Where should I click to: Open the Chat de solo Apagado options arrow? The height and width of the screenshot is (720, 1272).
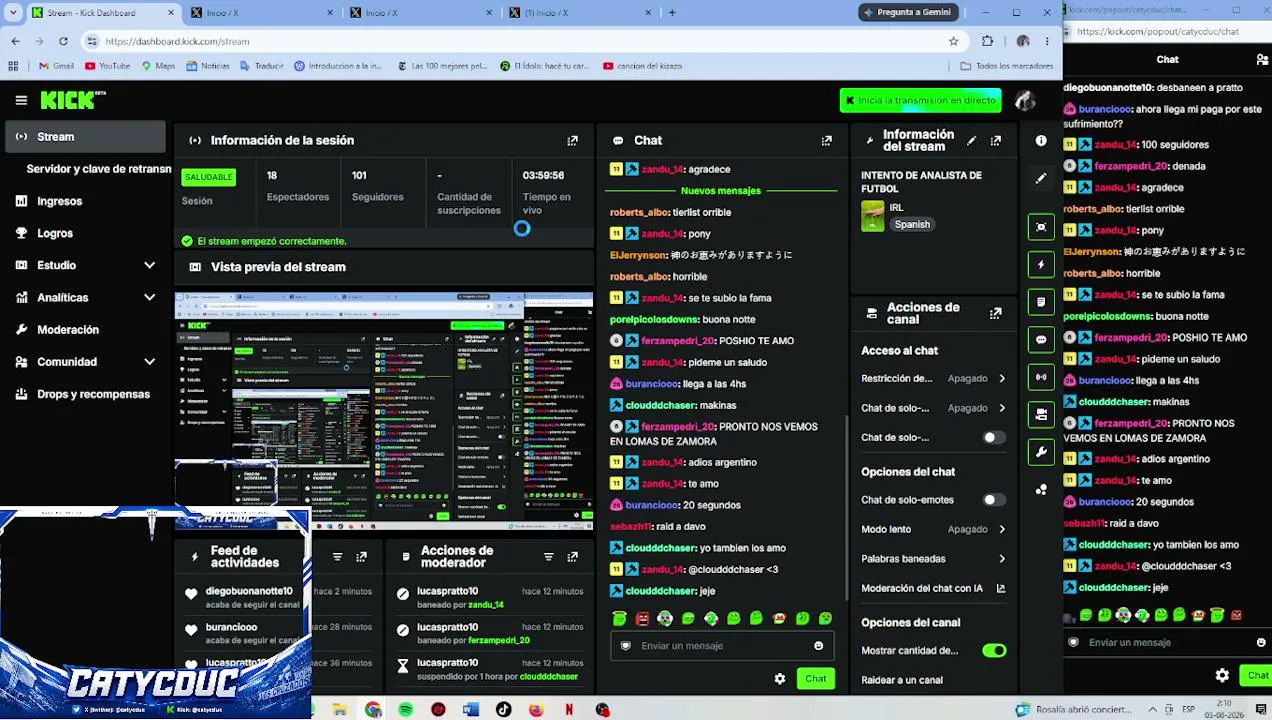1002,408
